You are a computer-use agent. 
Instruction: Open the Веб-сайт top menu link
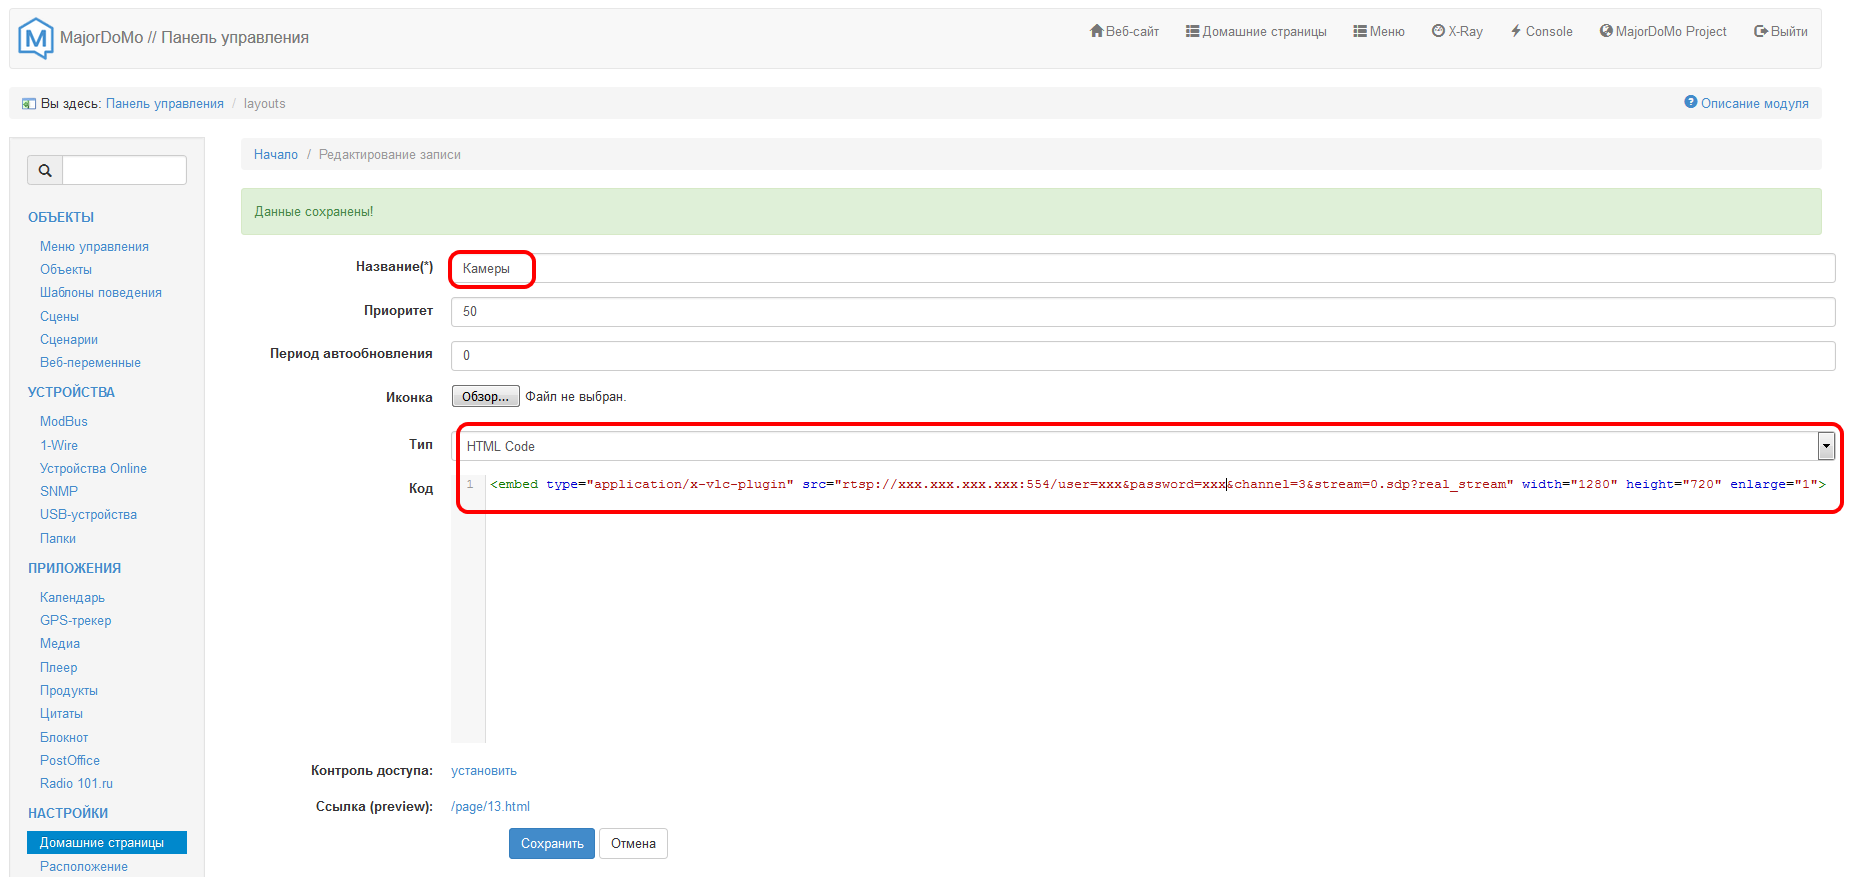1124,32
